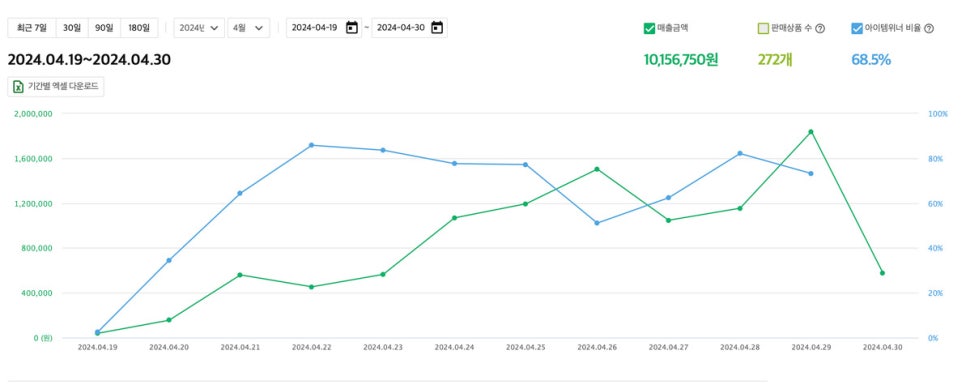This screenshot has width=966, height=389.
Task: Click the 68.5% item winner value
Action: (x=871, y=60)
